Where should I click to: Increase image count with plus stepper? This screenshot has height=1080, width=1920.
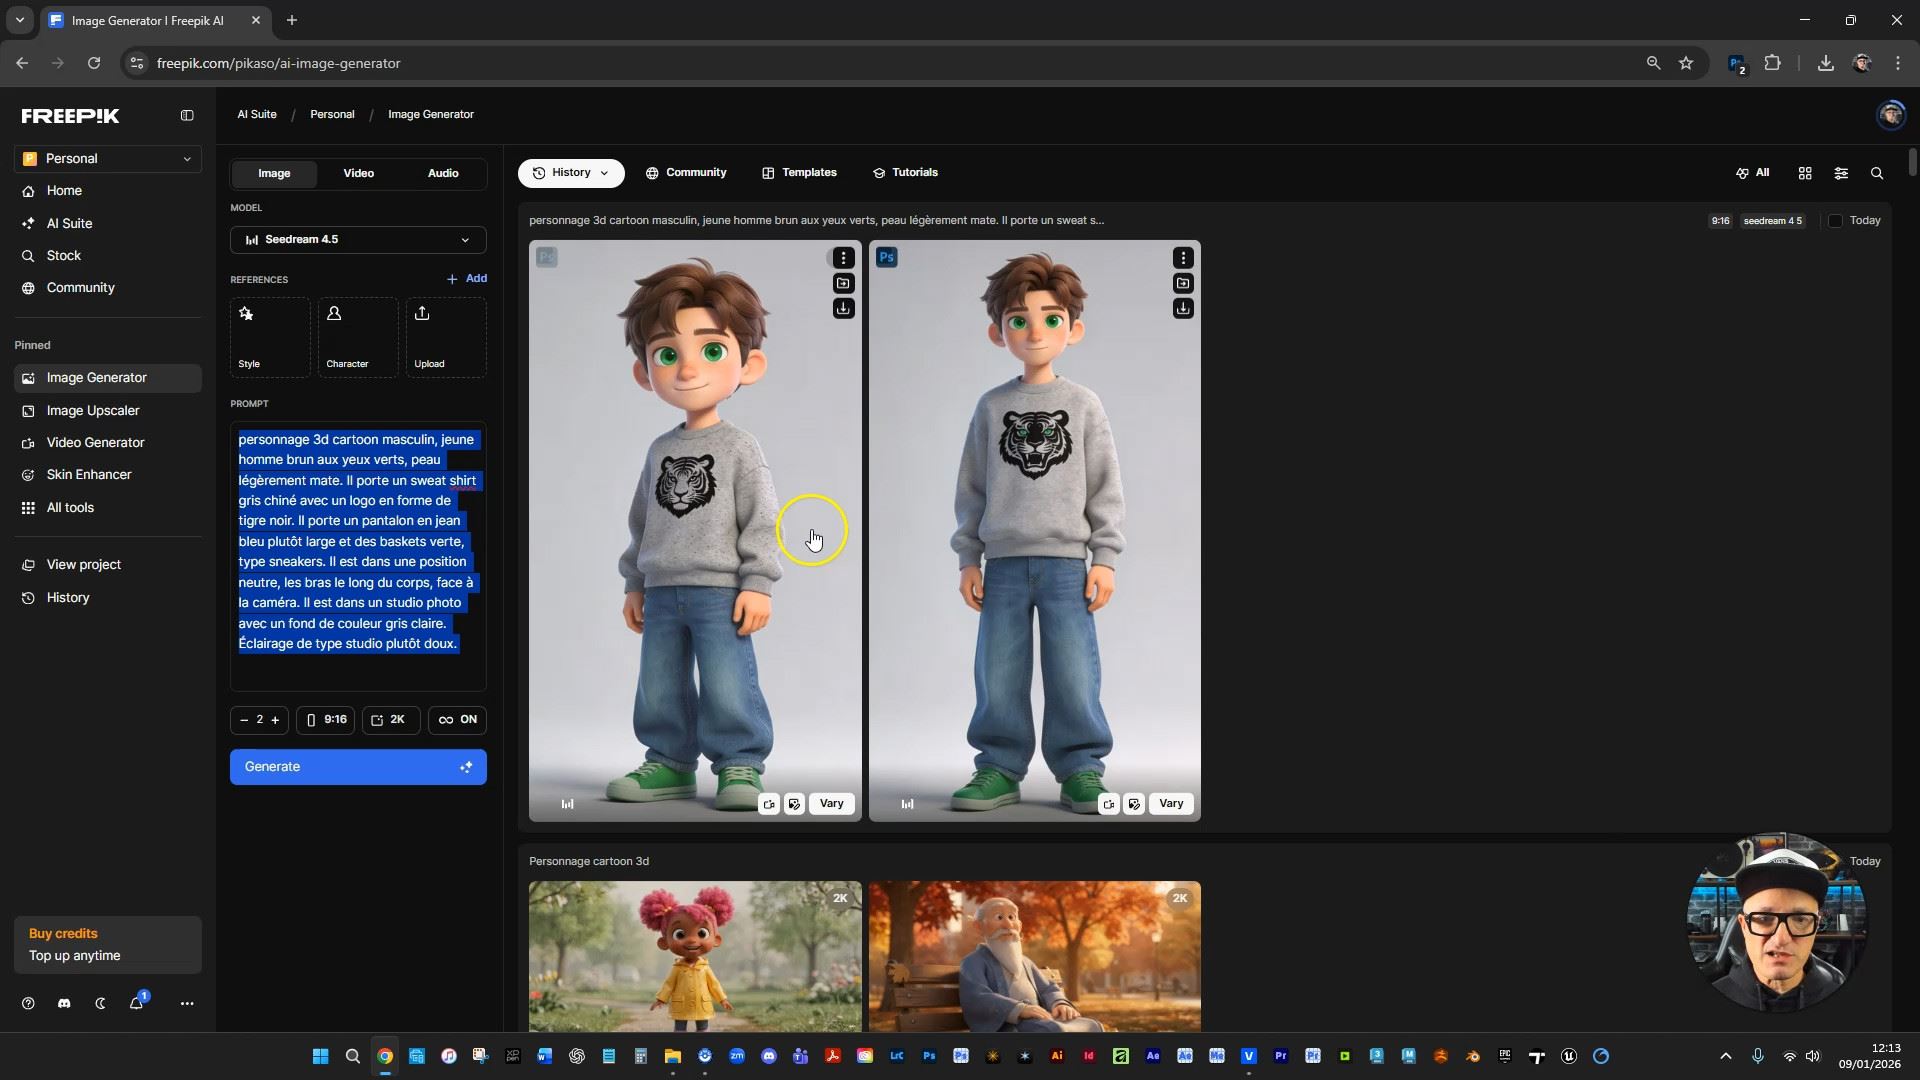click(275, 720)
